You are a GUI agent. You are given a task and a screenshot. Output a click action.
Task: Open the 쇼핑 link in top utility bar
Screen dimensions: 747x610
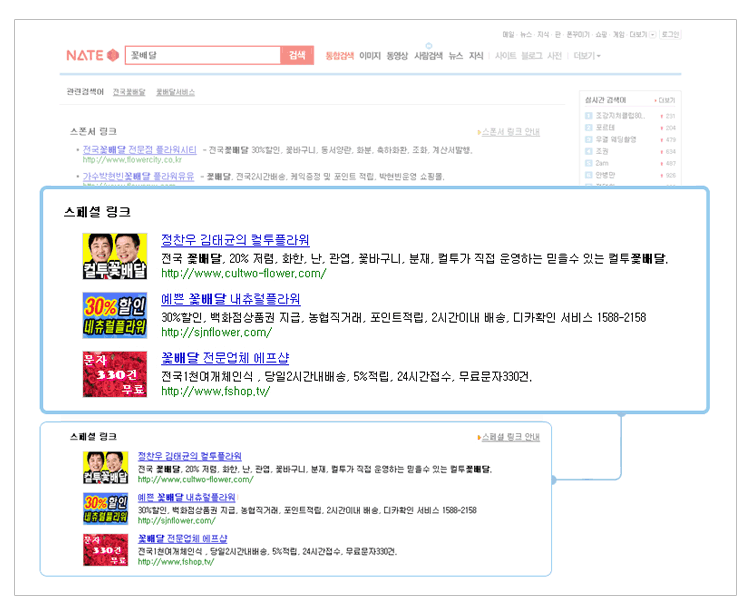pos(601,35)
